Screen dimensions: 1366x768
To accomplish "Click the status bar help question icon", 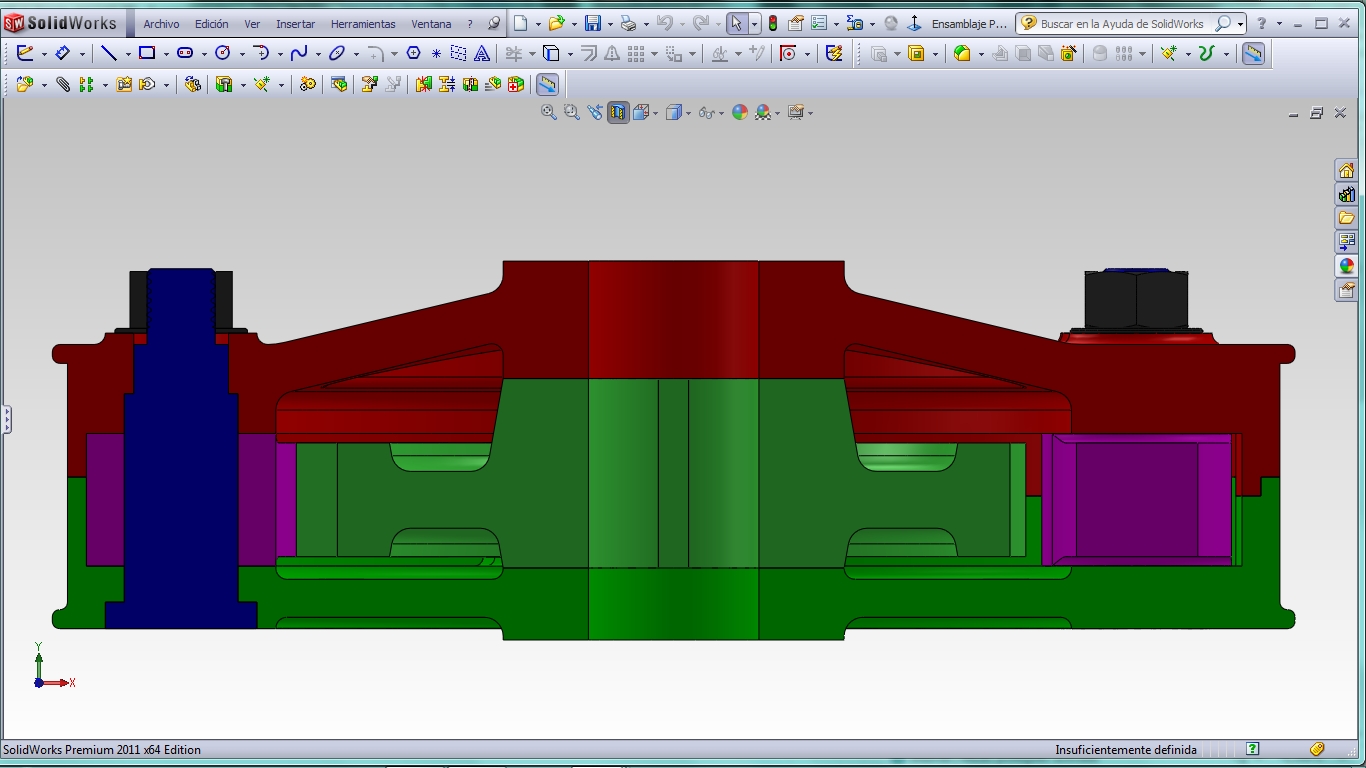I will coord(1252,749).
